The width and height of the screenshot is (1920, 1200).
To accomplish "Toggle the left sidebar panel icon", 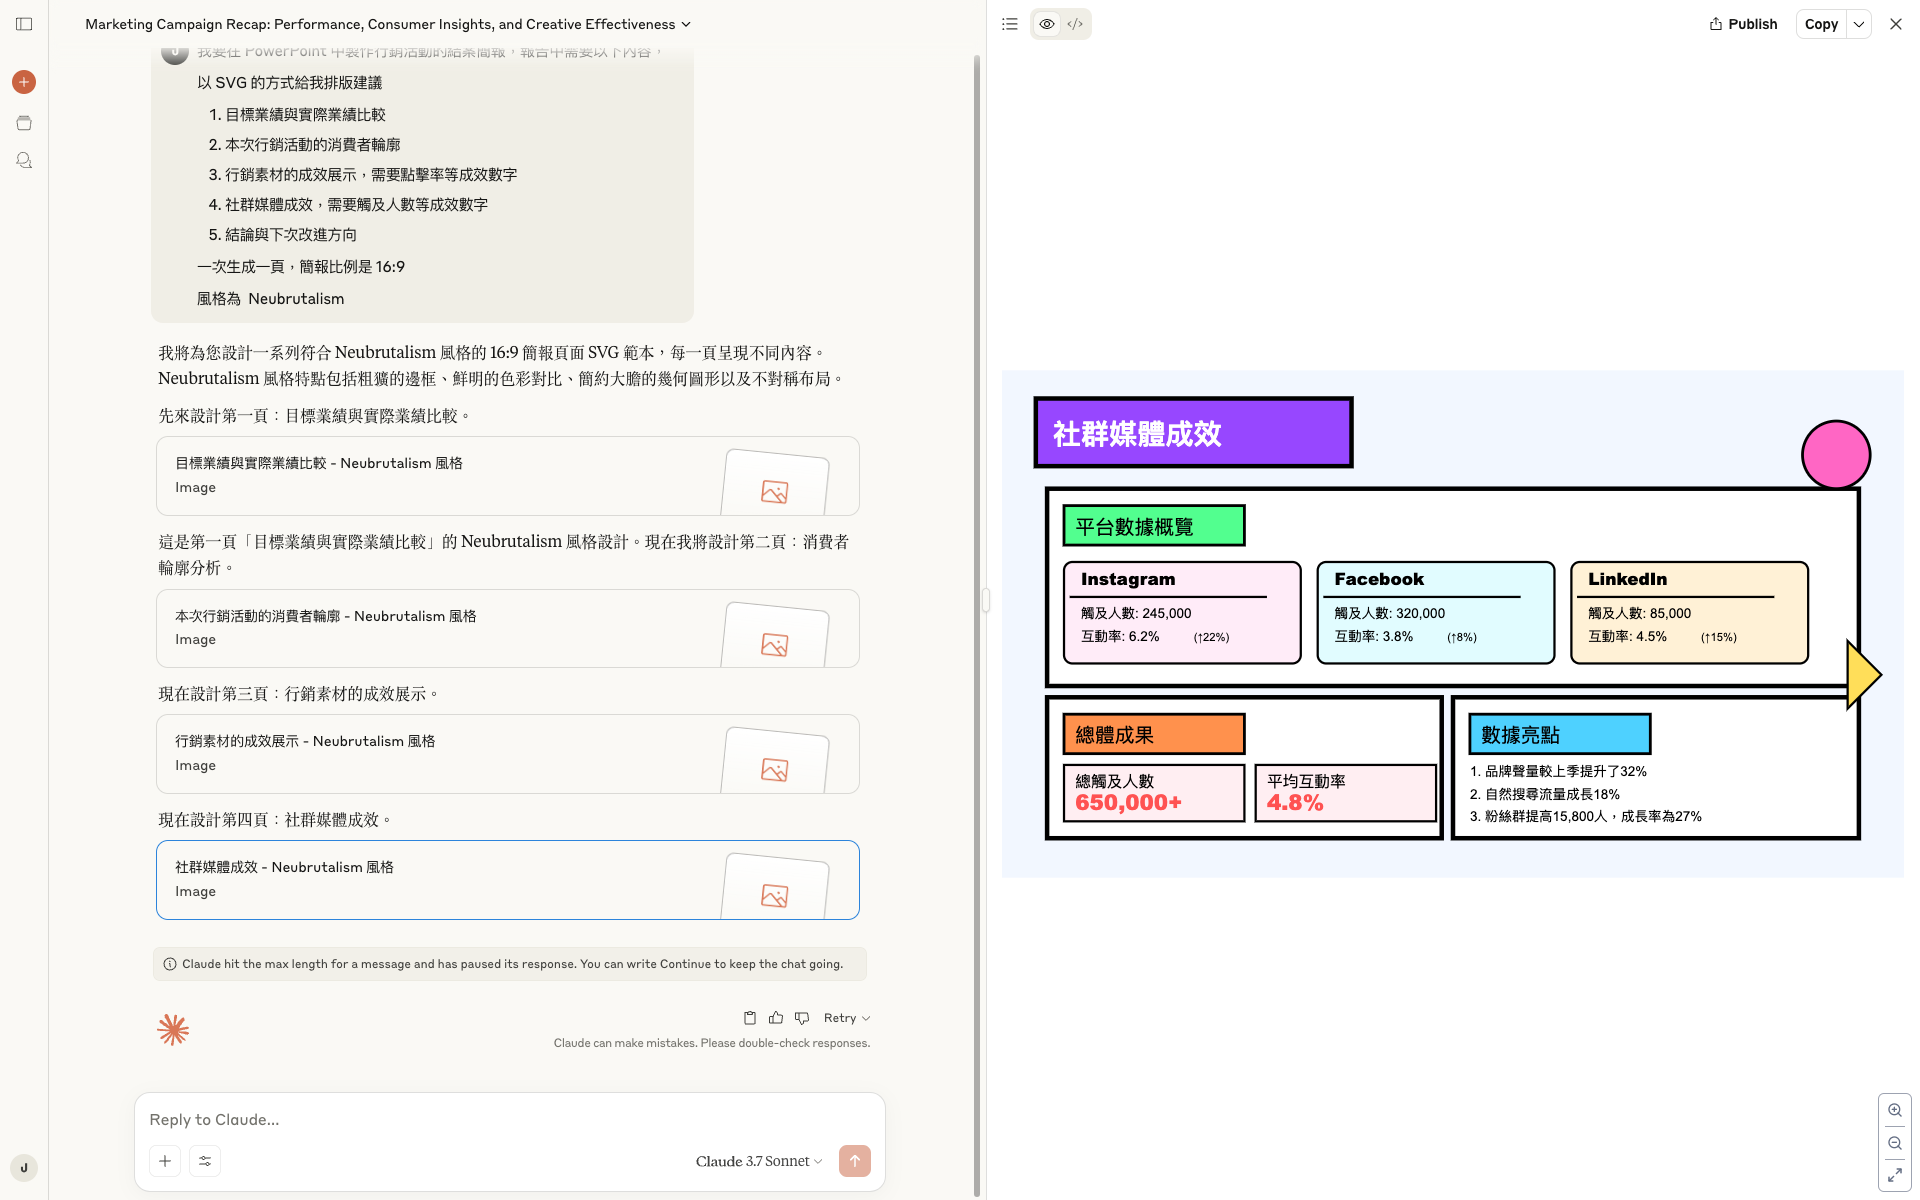I will pos(24,24).
